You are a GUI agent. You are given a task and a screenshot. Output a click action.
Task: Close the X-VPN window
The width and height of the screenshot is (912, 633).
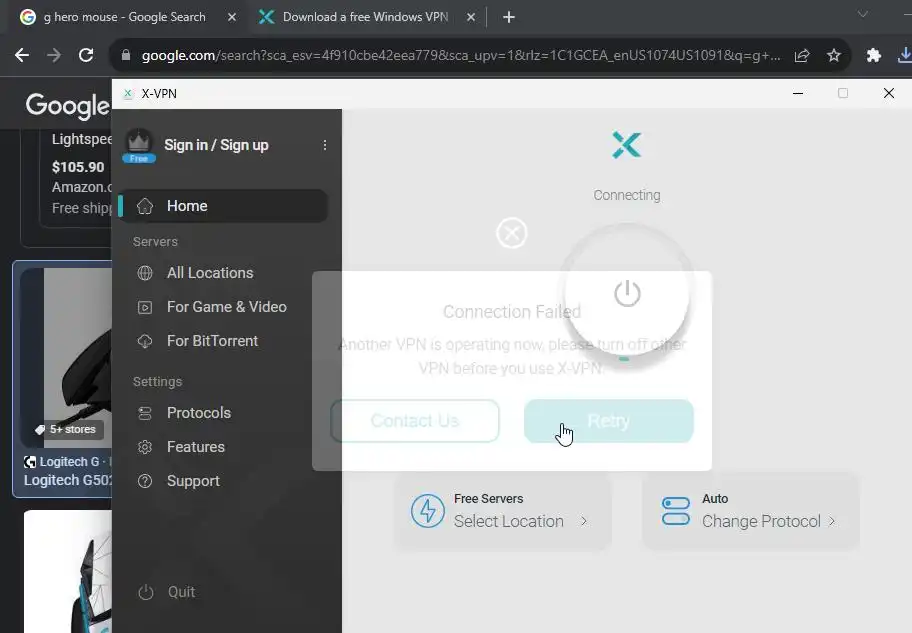click(889, 93)
